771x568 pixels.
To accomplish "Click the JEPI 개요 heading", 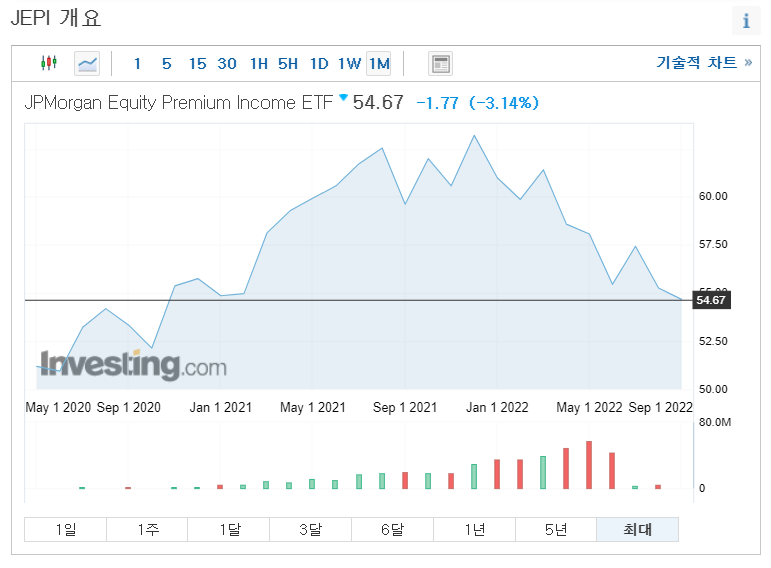I will coord(56,18).
